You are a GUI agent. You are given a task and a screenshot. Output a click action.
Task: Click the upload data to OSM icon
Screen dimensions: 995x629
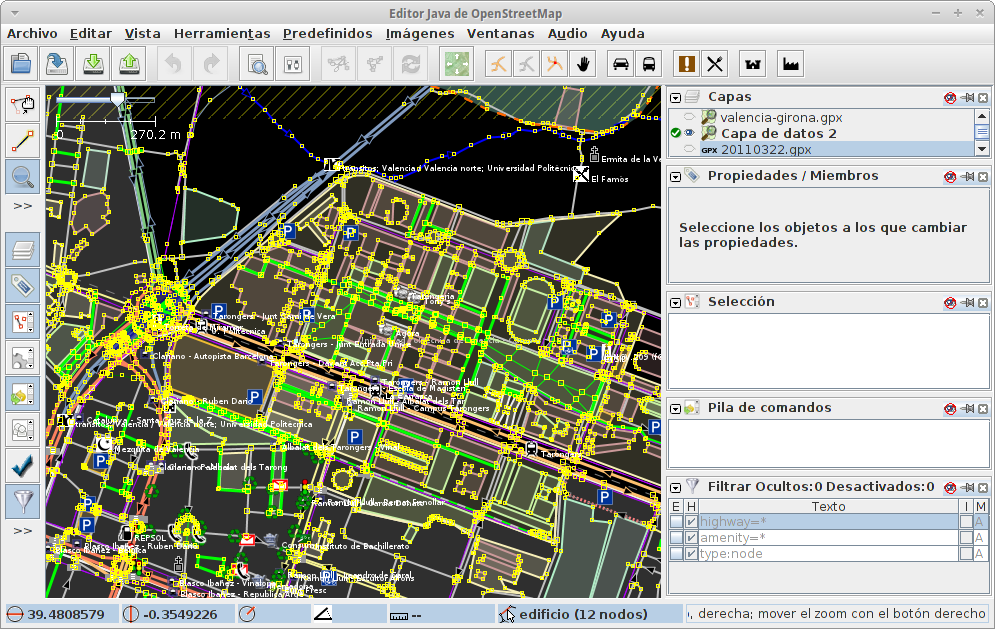coord(129,64)
